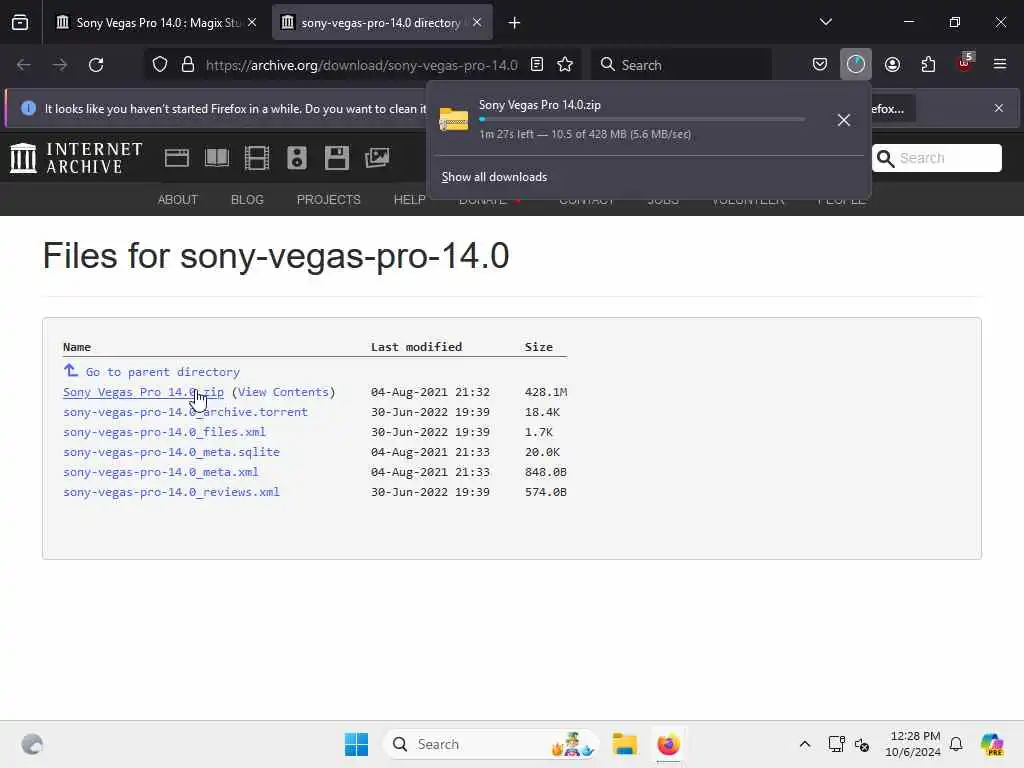The height and width of the screenshot is (768, 1024).
Task: Toggle the Downloads progress toolbar button
Action: tap(856, 65)
